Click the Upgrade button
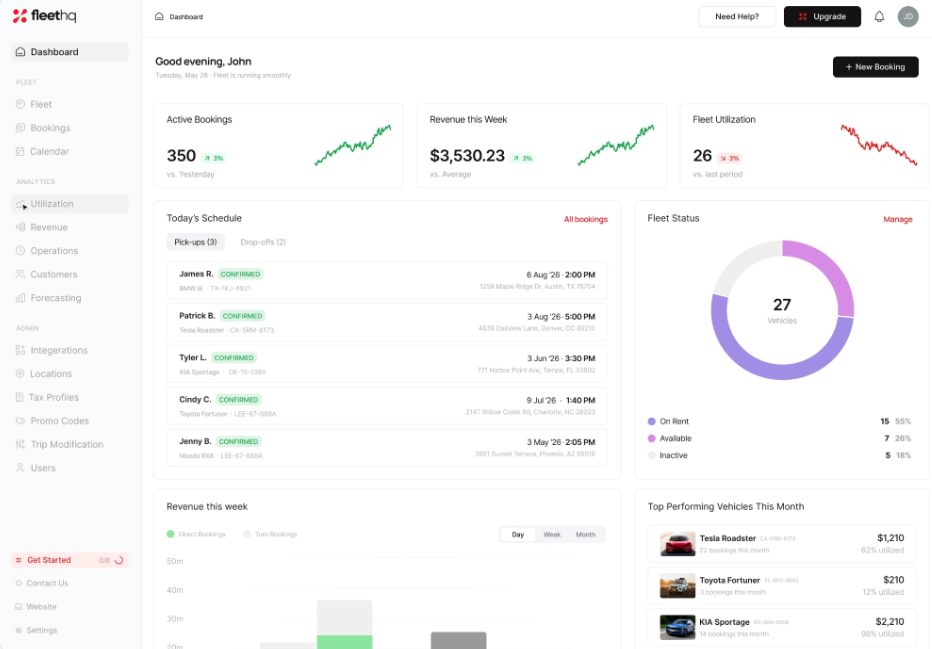The image size is (932, 649). 822,17
